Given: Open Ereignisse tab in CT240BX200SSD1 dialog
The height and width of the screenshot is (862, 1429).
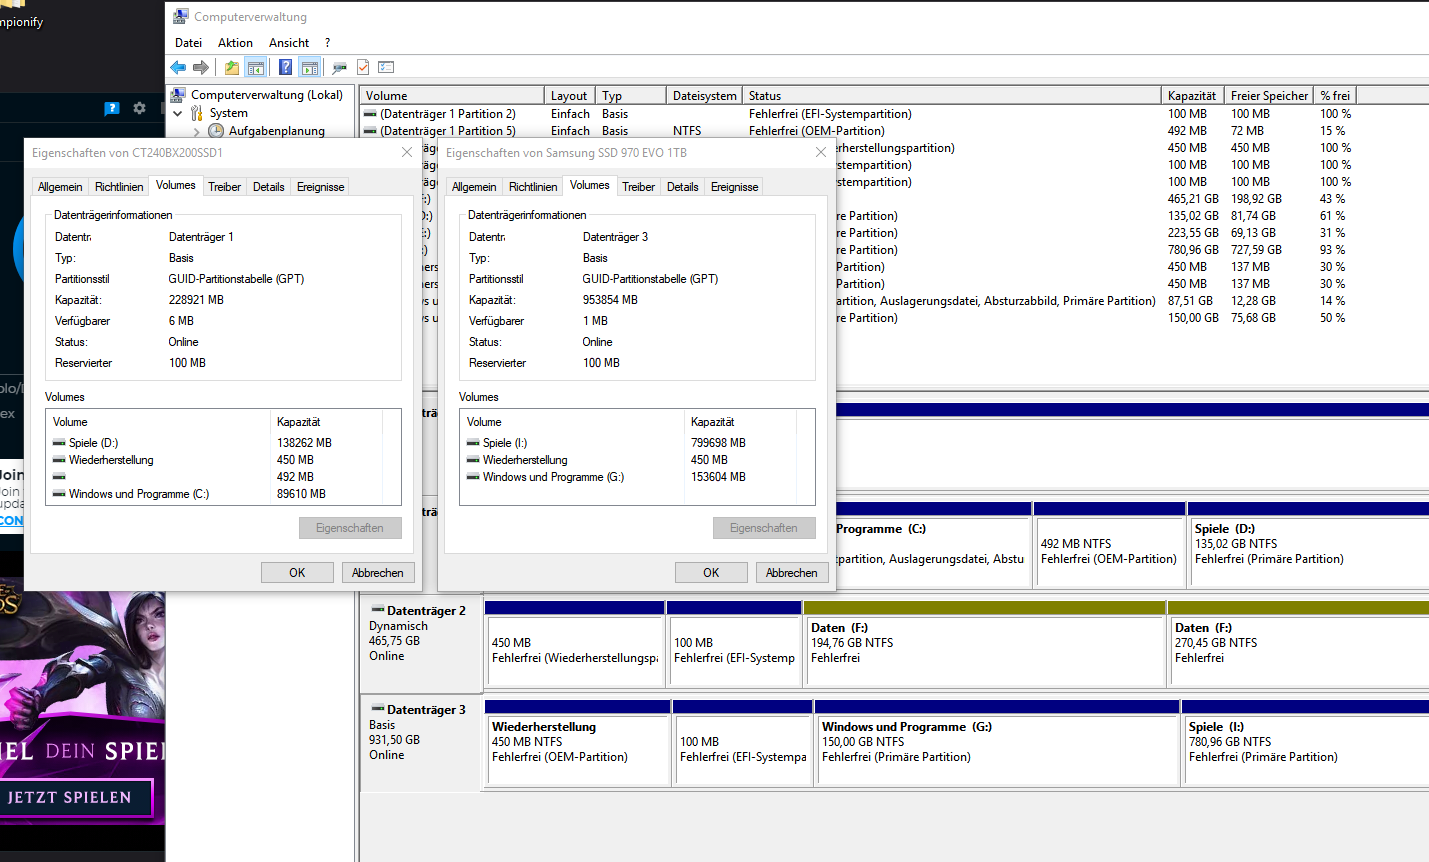Looking at the screenshot, I should (x=320, y=187).
